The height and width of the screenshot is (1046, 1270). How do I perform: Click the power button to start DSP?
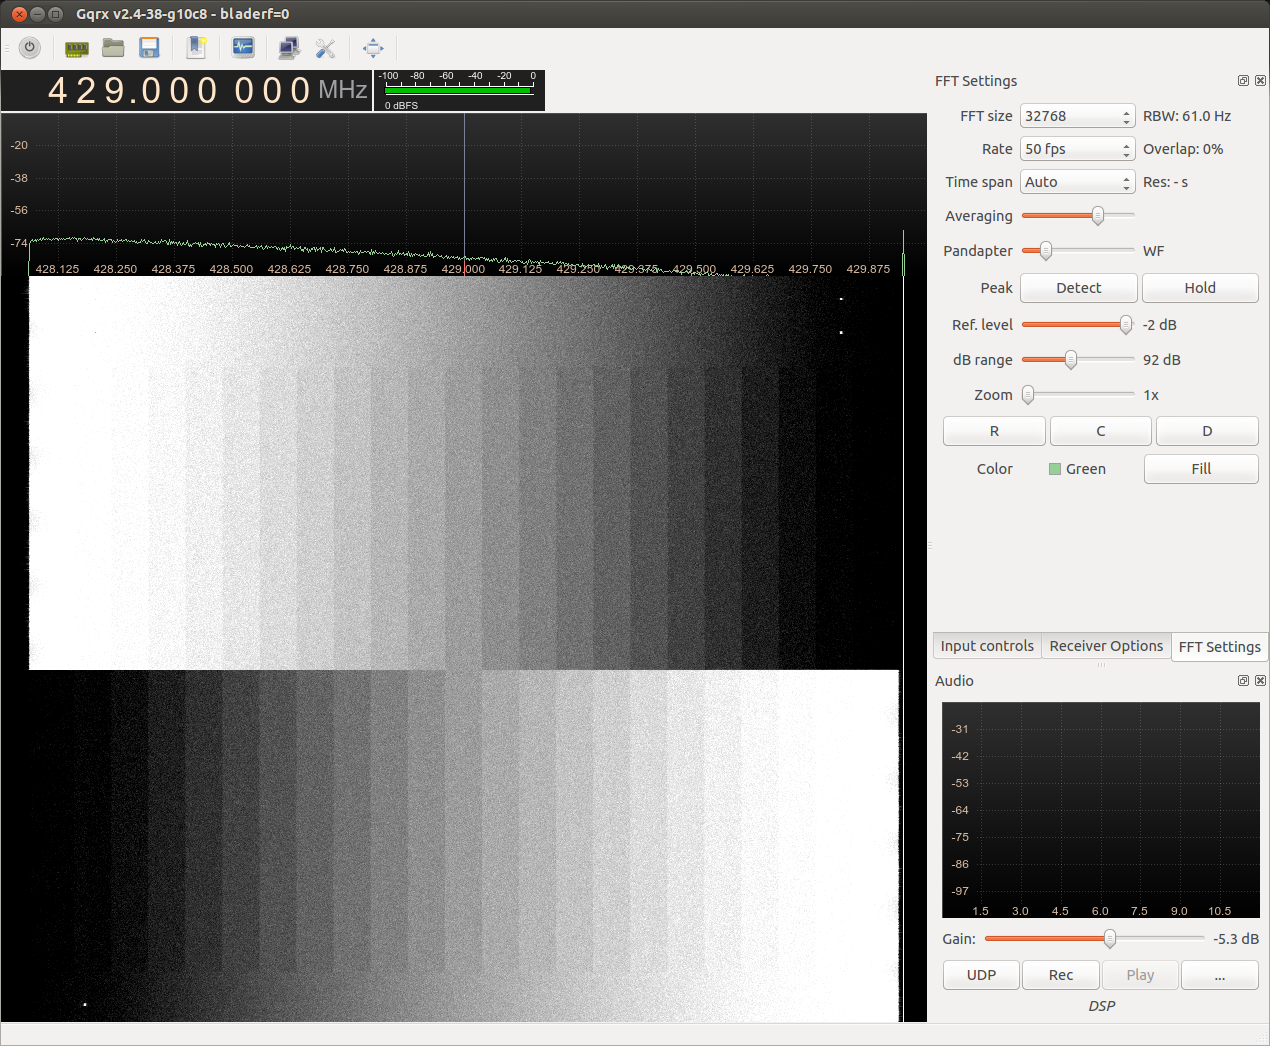[x=29, y=47]
